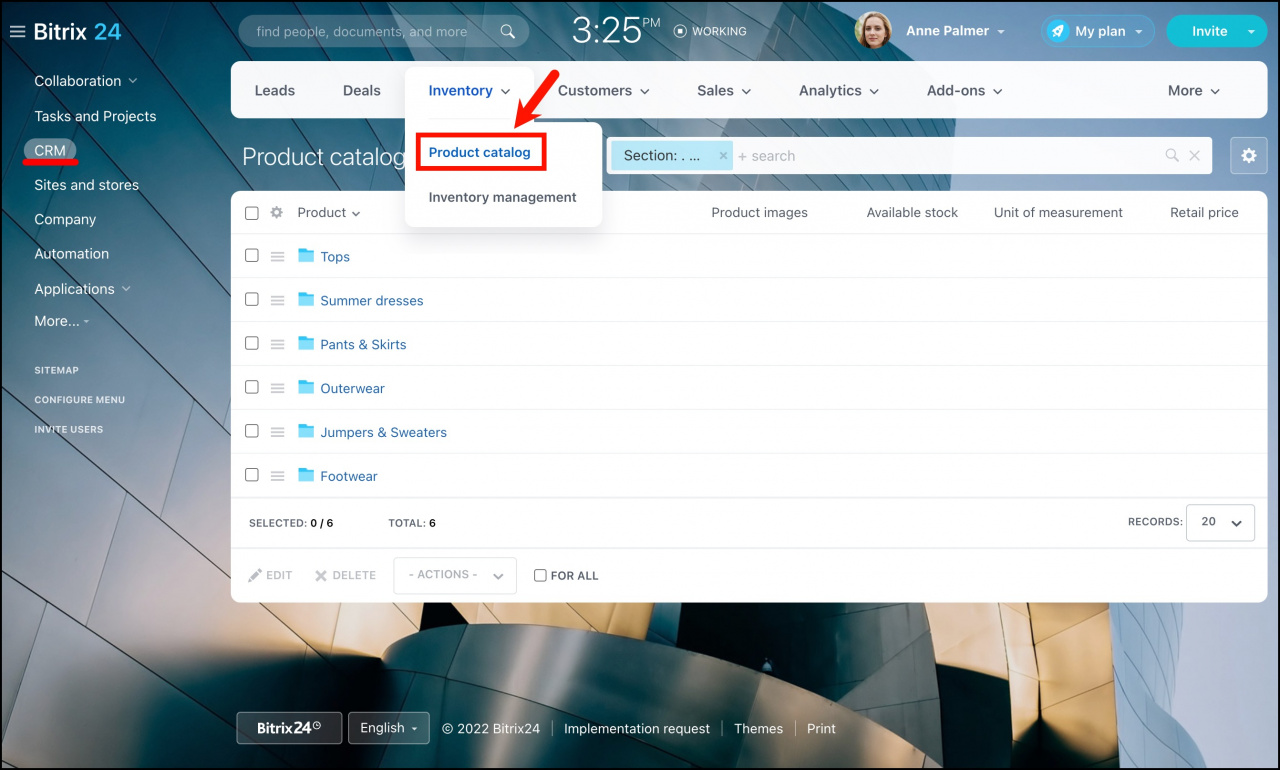1280x770 pixels.
Task: Toggle the hamburger menu next to Bitrix 24
Action: [x=17, y=32]
